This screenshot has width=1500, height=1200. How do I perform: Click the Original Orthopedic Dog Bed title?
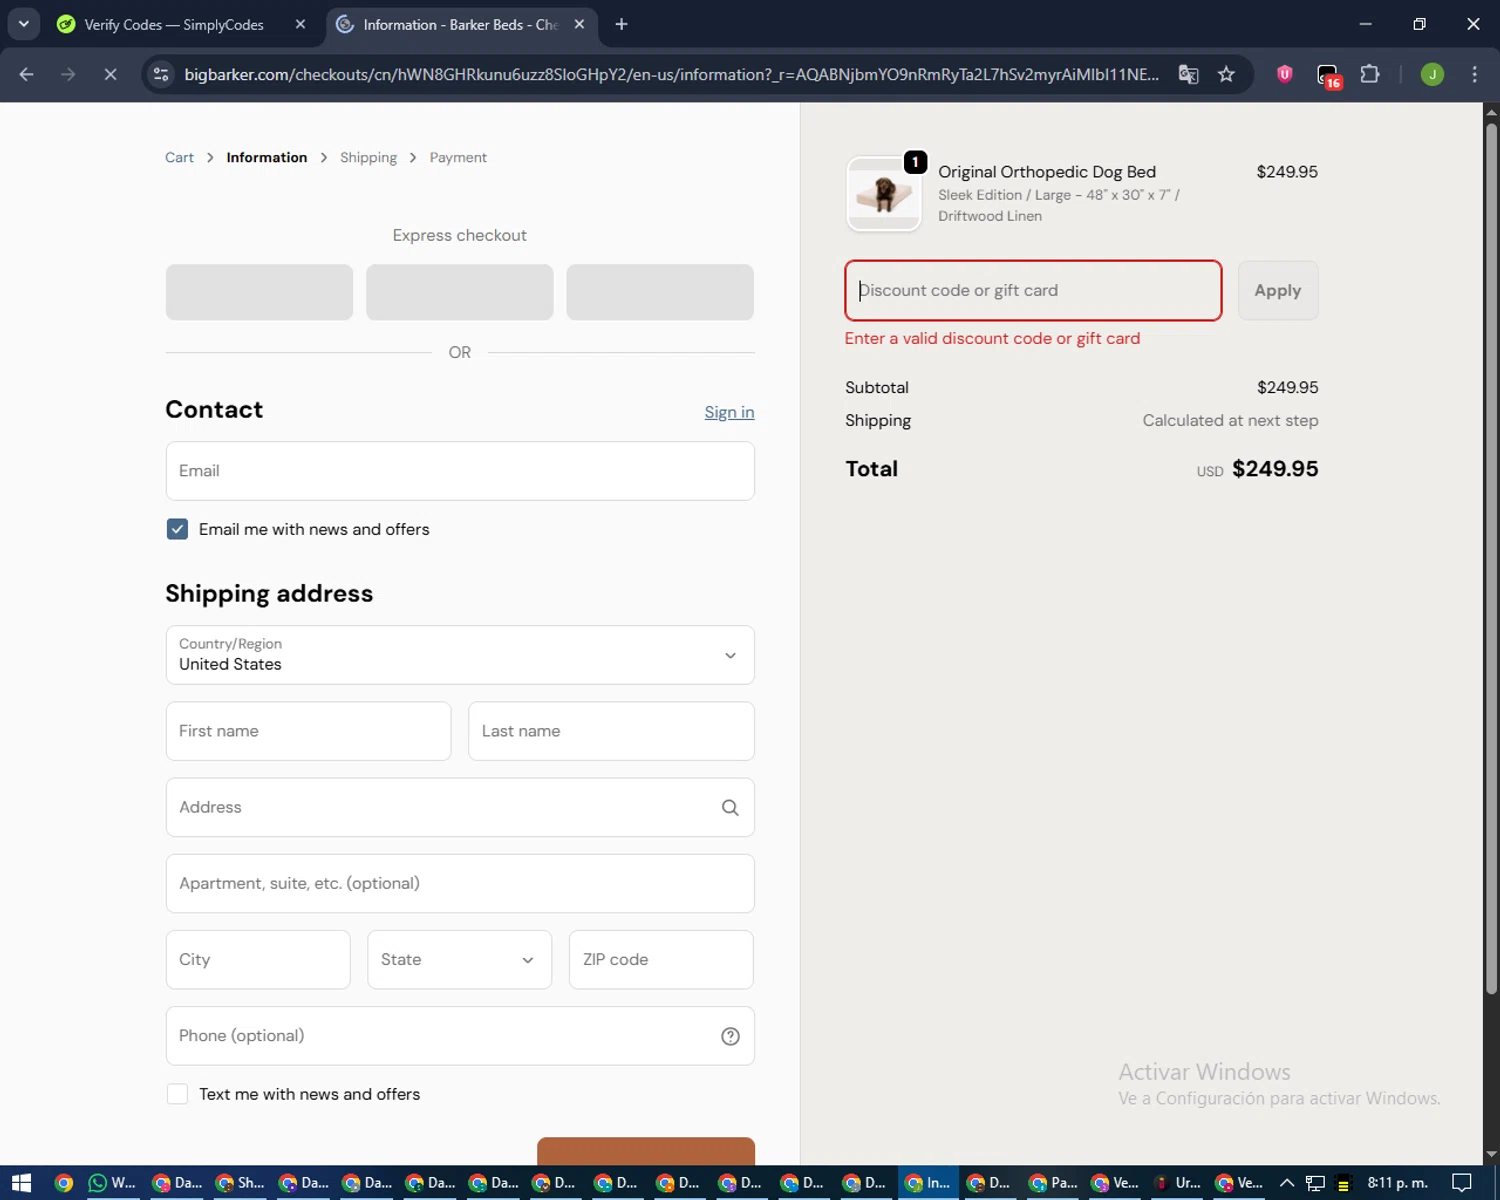click(x=1047, y=172)
